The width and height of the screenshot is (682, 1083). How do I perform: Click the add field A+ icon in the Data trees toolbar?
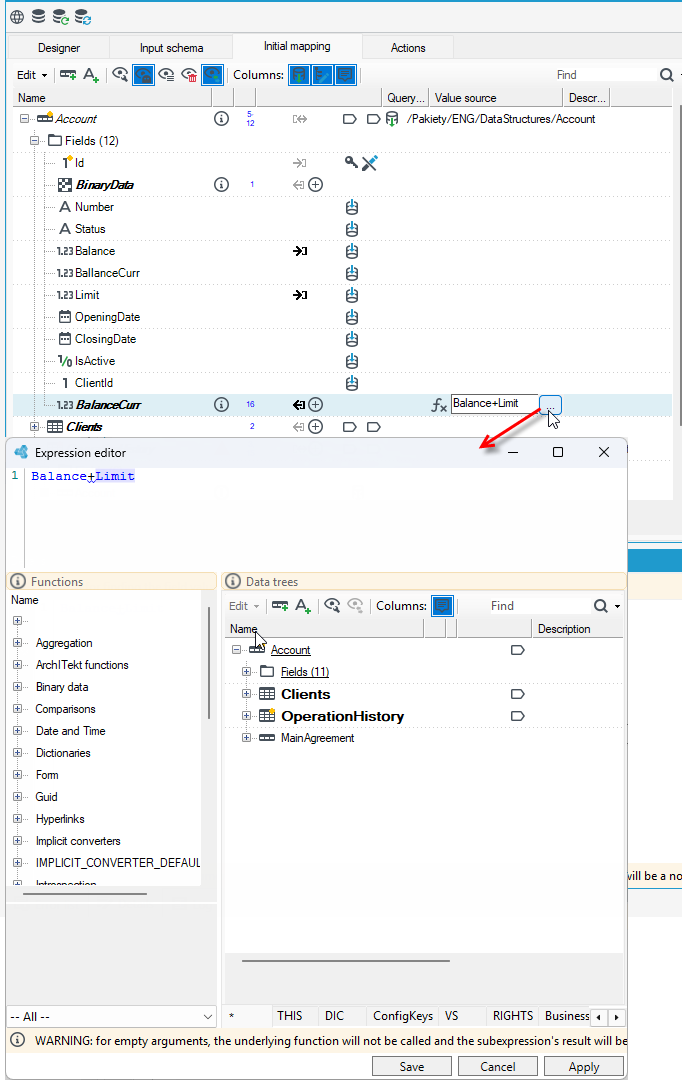coord(303,606)
